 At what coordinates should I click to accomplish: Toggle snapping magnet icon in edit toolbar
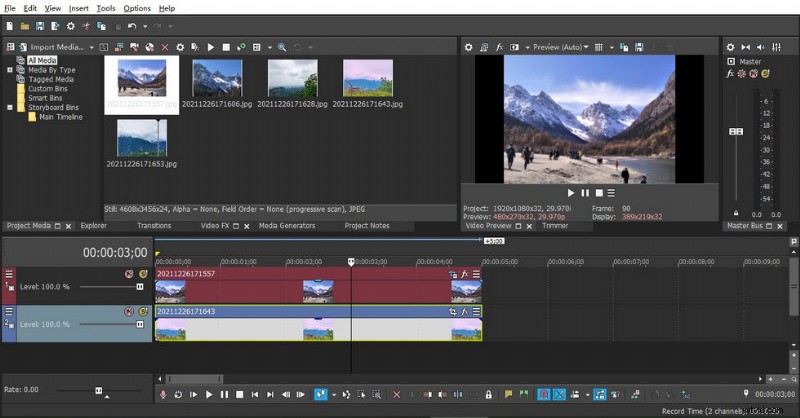pos(544,395)
